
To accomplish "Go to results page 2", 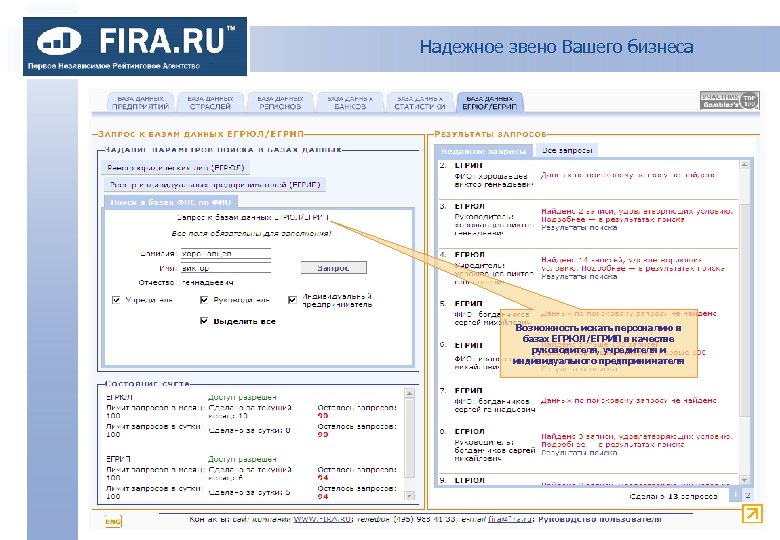I will [x=747, y=494].
